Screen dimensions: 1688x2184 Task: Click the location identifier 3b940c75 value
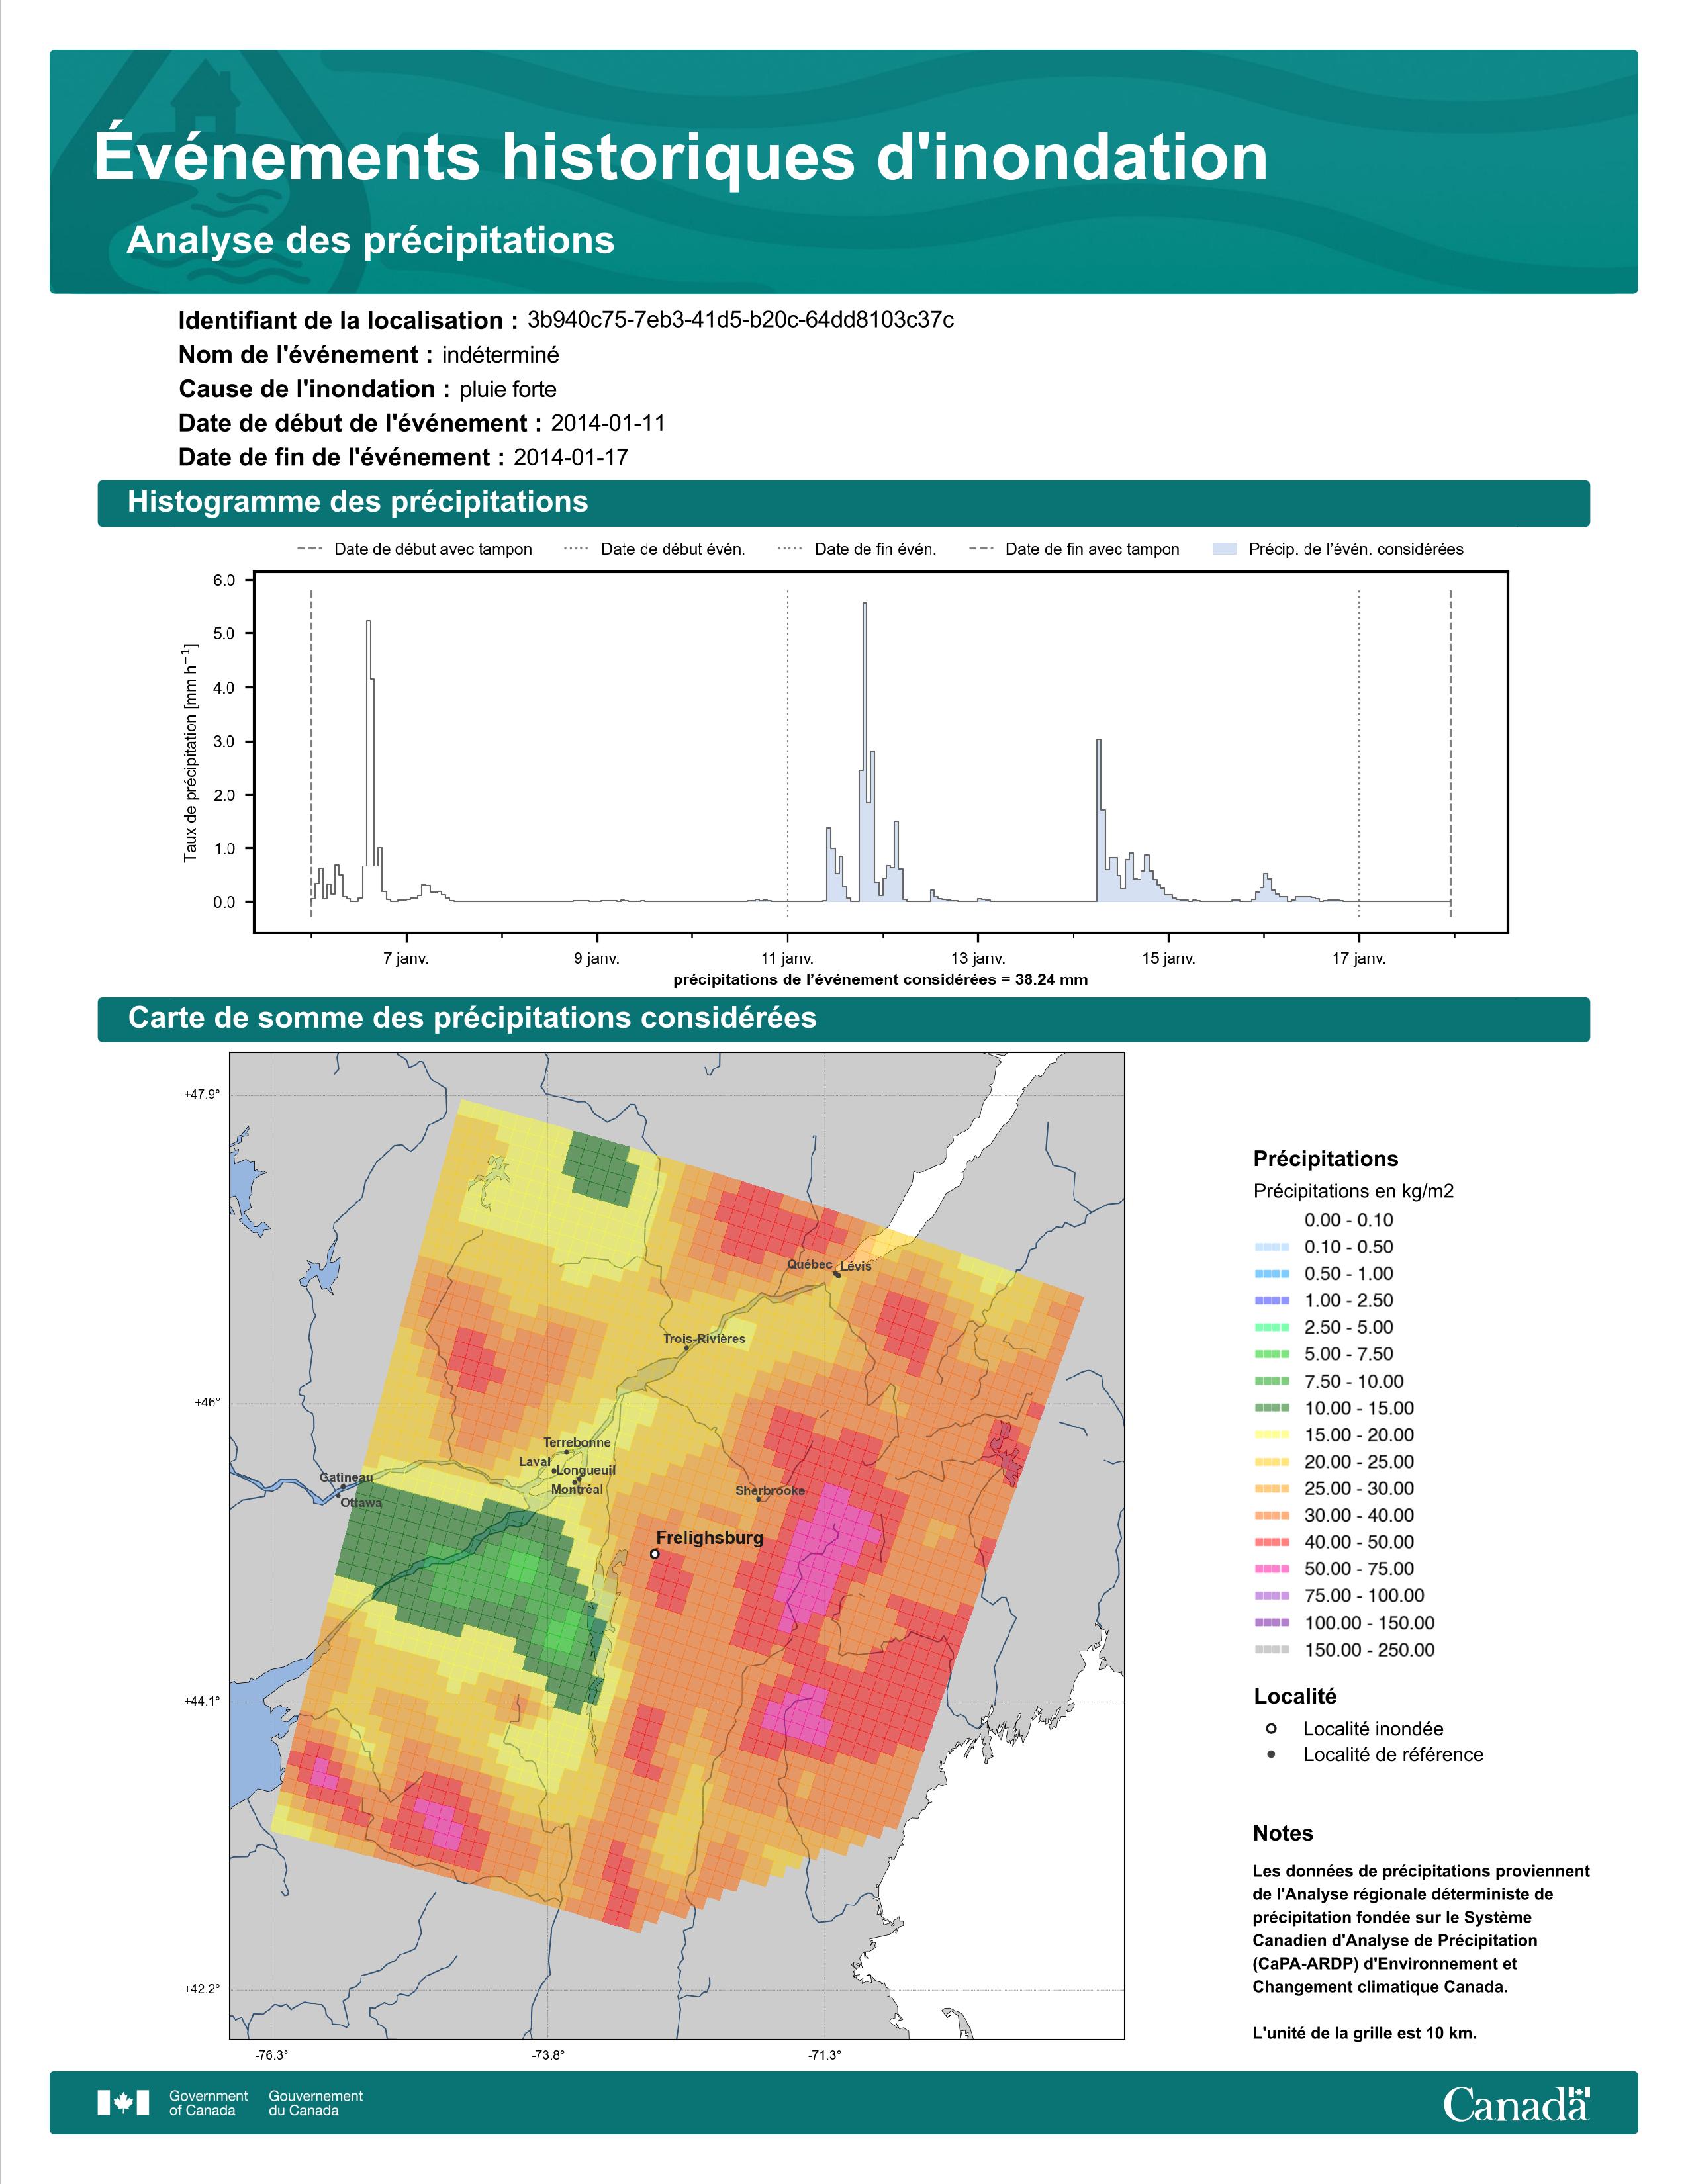click(740, 320)
